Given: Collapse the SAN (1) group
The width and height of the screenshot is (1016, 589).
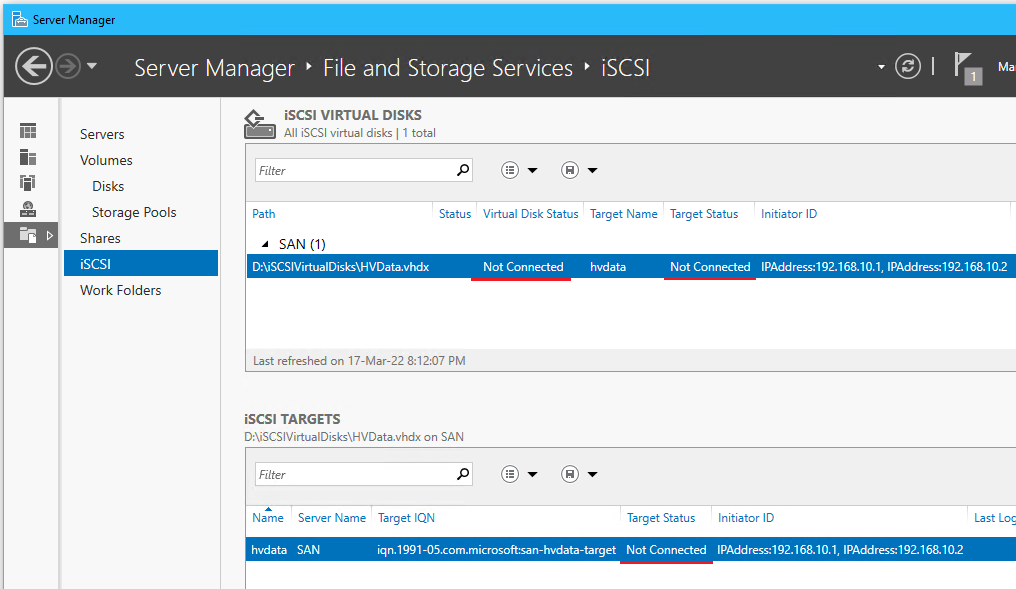Looking at the screenshot, I should (265, 244).
